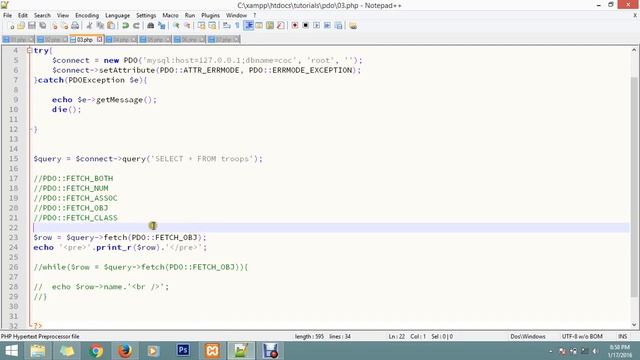Click the Ln : 22 status text

click(396, 336)
